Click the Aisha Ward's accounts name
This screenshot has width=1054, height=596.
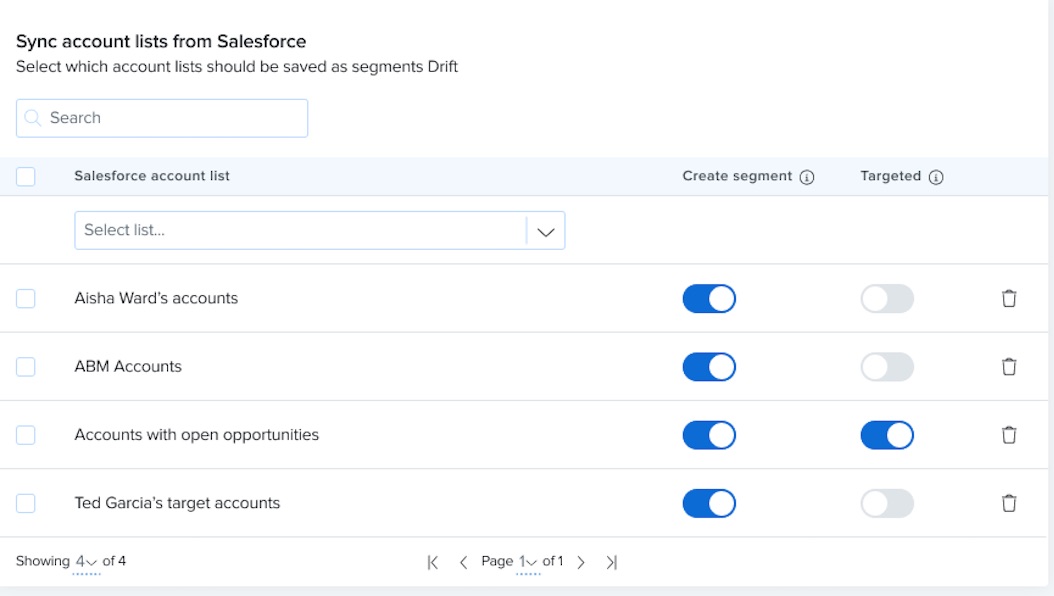point(156,298)
